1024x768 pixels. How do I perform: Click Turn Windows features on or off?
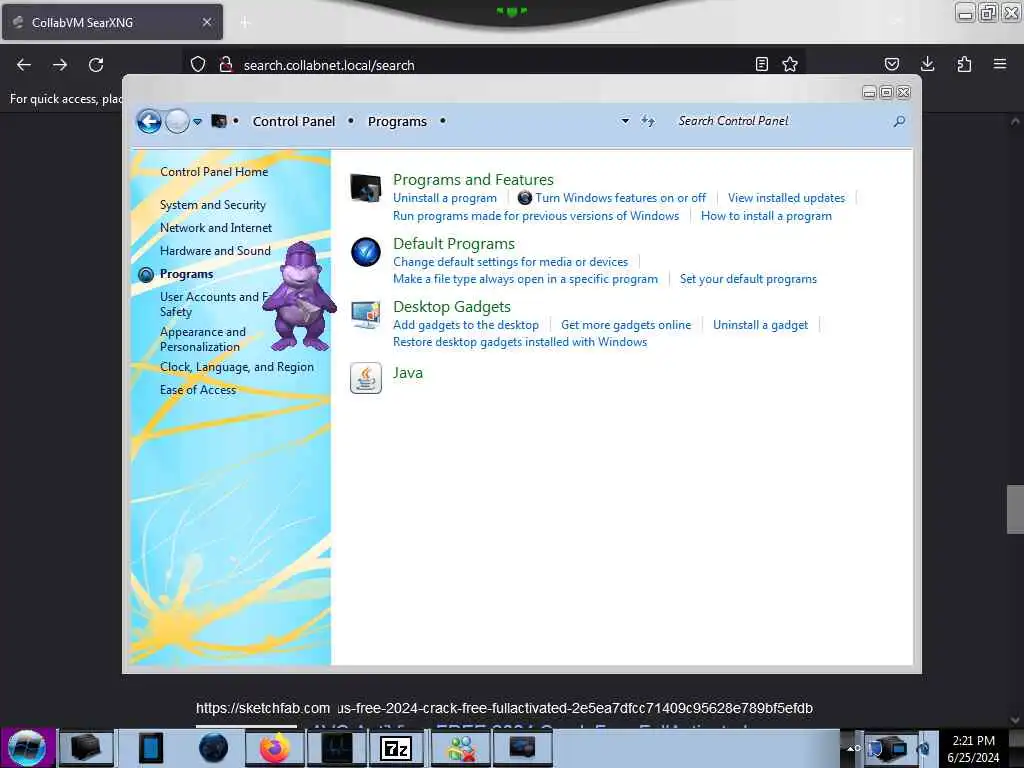click(x=620, y=198)
